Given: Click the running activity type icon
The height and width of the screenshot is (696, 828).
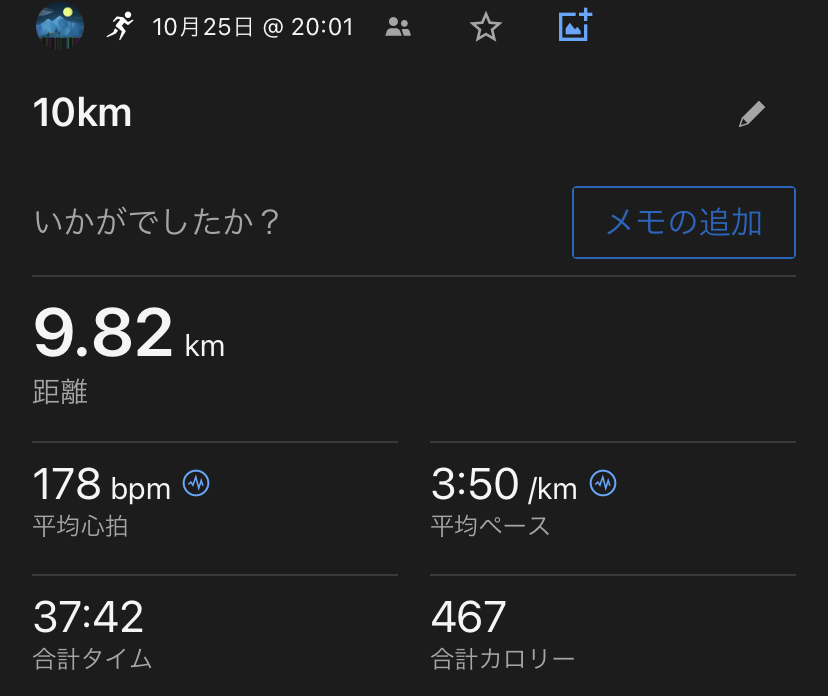Looking at the screenshot, I should [x=120, y=26].
